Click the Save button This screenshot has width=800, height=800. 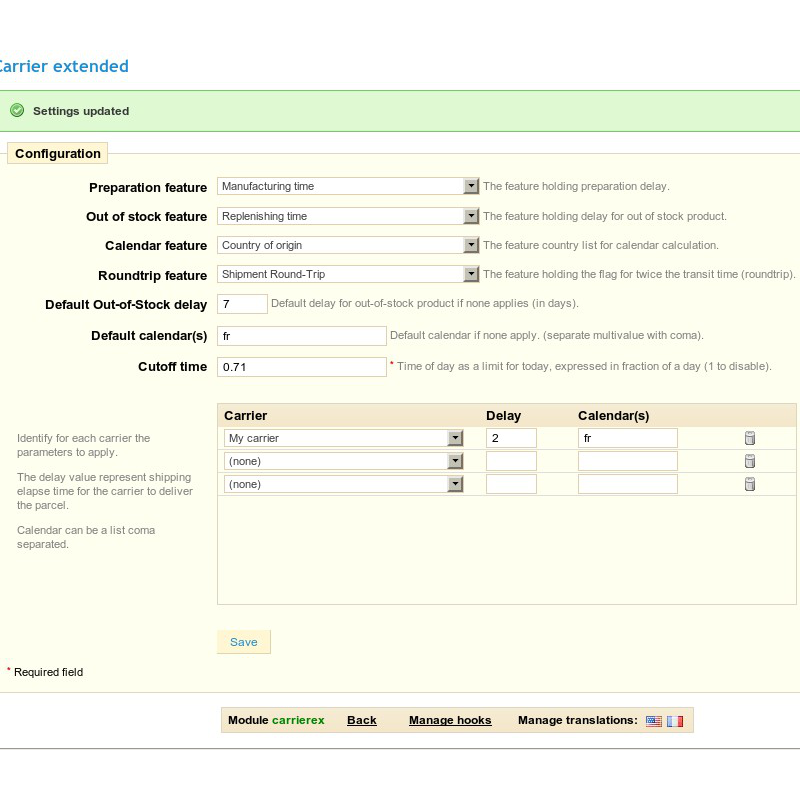click(243, 642)
